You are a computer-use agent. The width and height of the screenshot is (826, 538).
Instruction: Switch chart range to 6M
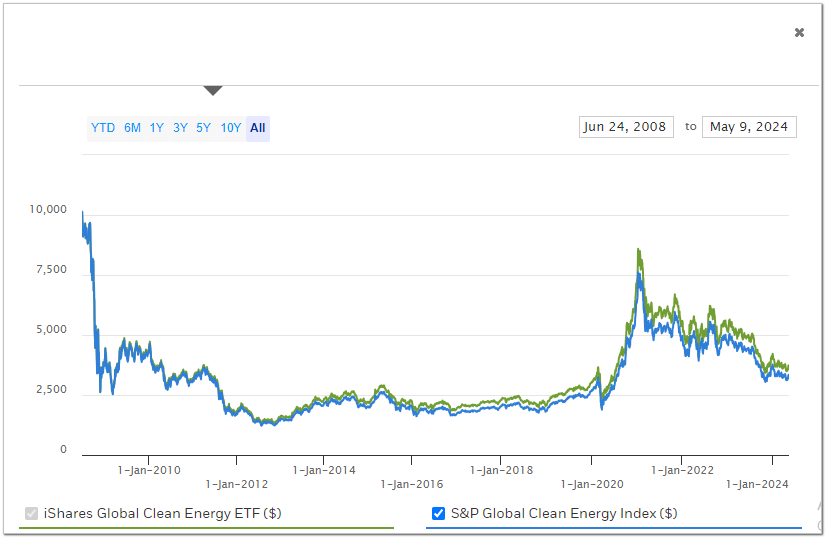[132, 128]
